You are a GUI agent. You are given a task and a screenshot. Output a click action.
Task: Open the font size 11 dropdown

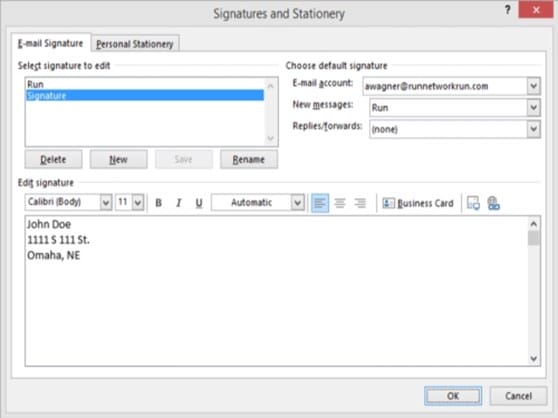[138, 203]
